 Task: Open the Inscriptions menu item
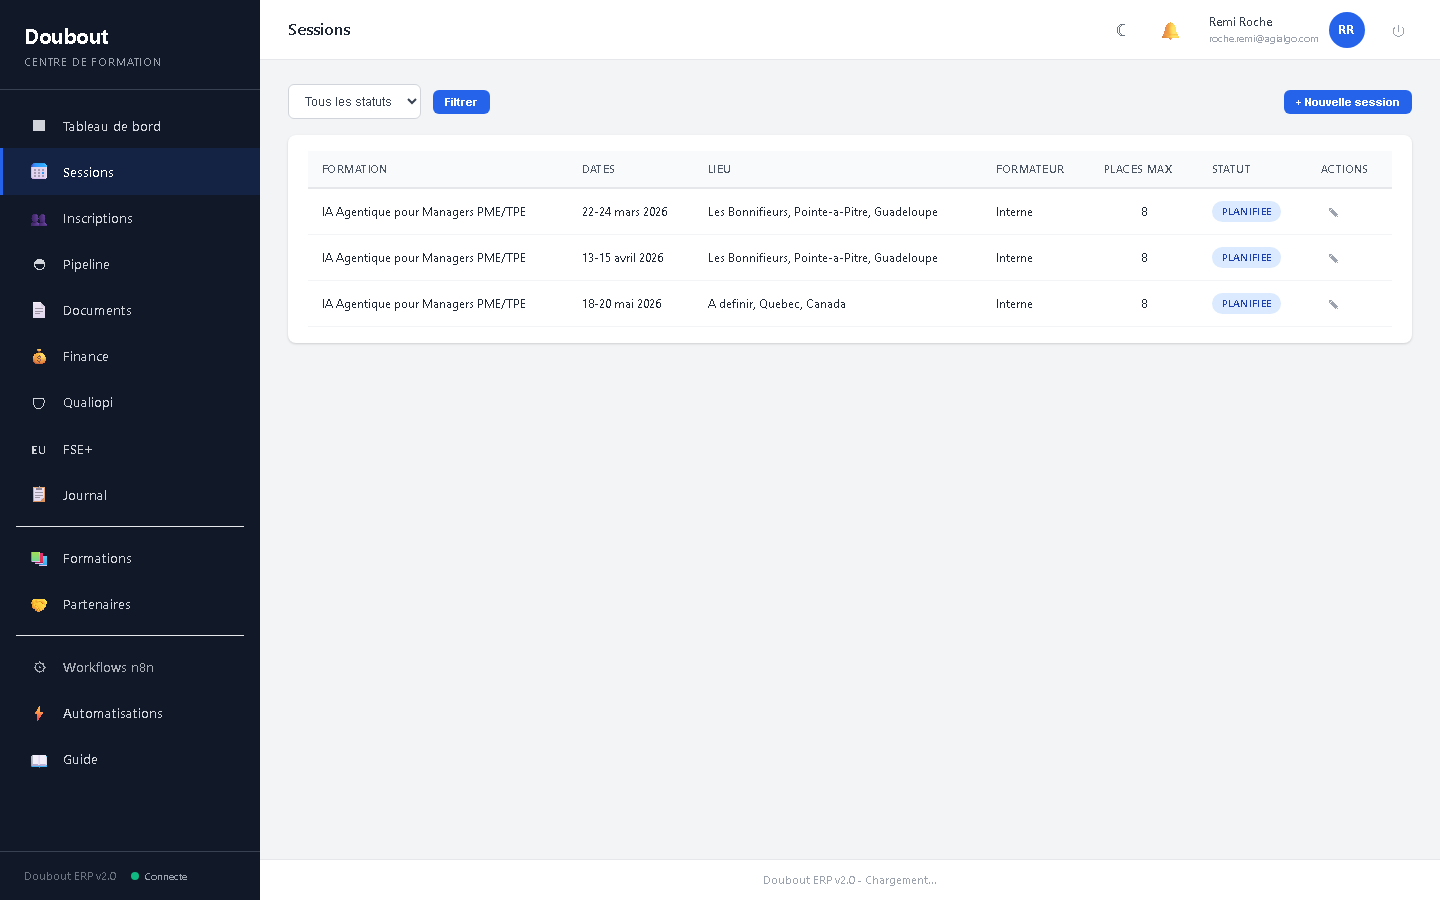(x=97, y=219)
